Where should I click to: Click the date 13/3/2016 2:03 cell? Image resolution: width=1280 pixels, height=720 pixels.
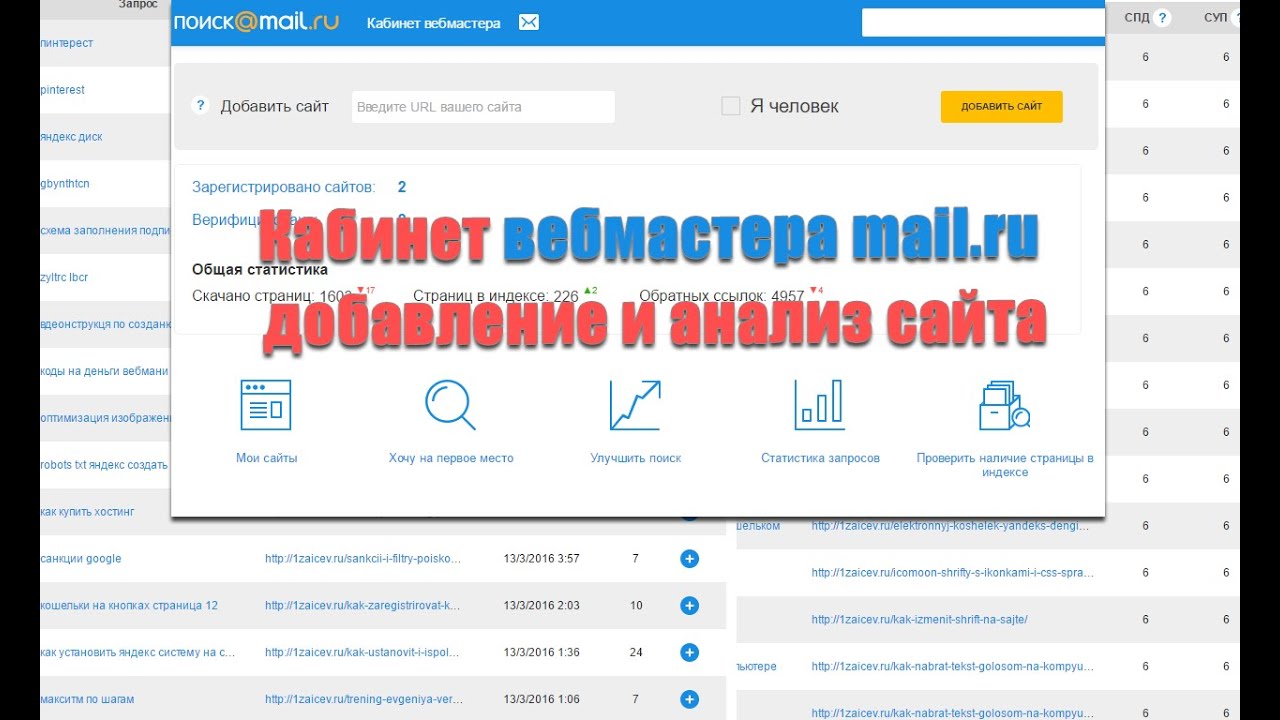541,605
